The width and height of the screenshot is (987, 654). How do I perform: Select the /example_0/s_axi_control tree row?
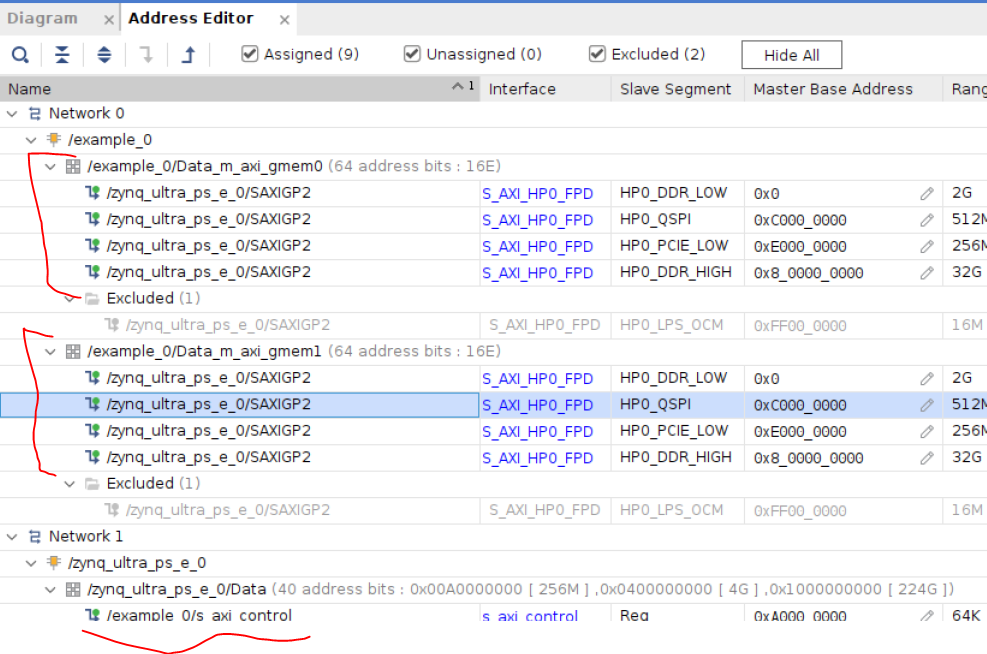(x=199, y=615)
